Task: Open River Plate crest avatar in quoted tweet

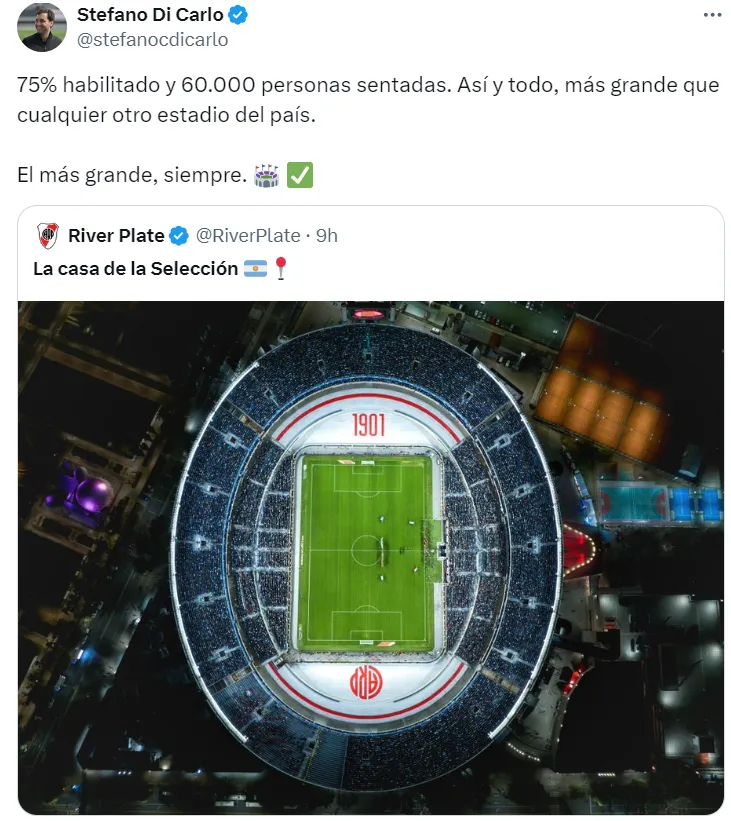Action: (x=48, y=236)
